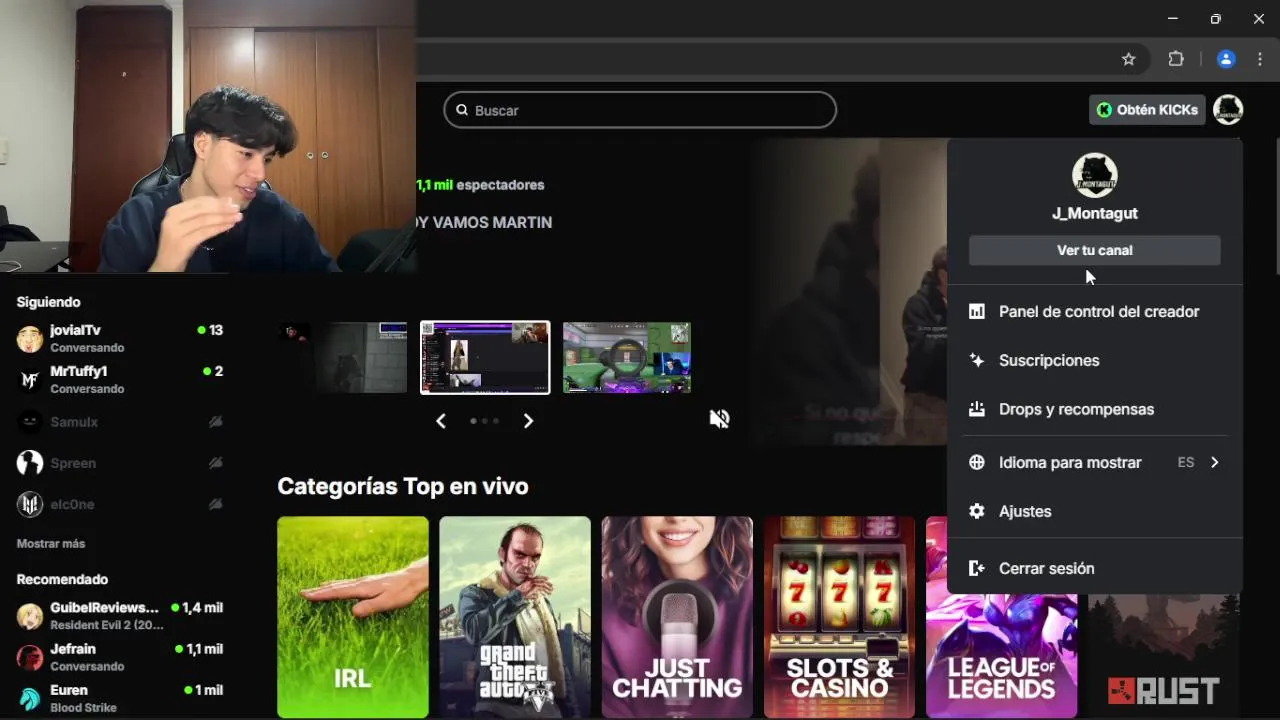Viewport: 1280px width, 720px height.
Task: Open the Slots & Casino category
Action: 839,617
